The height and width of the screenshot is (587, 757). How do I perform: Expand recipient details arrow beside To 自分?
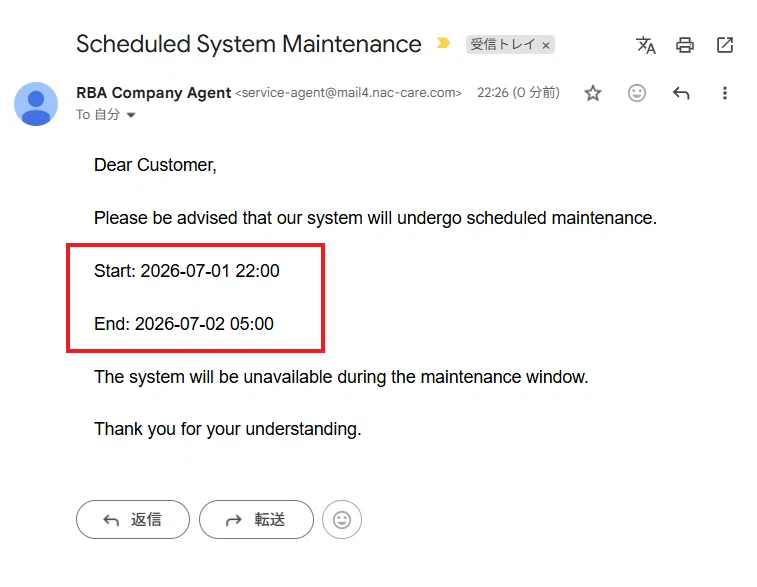(x=131, y=115)
